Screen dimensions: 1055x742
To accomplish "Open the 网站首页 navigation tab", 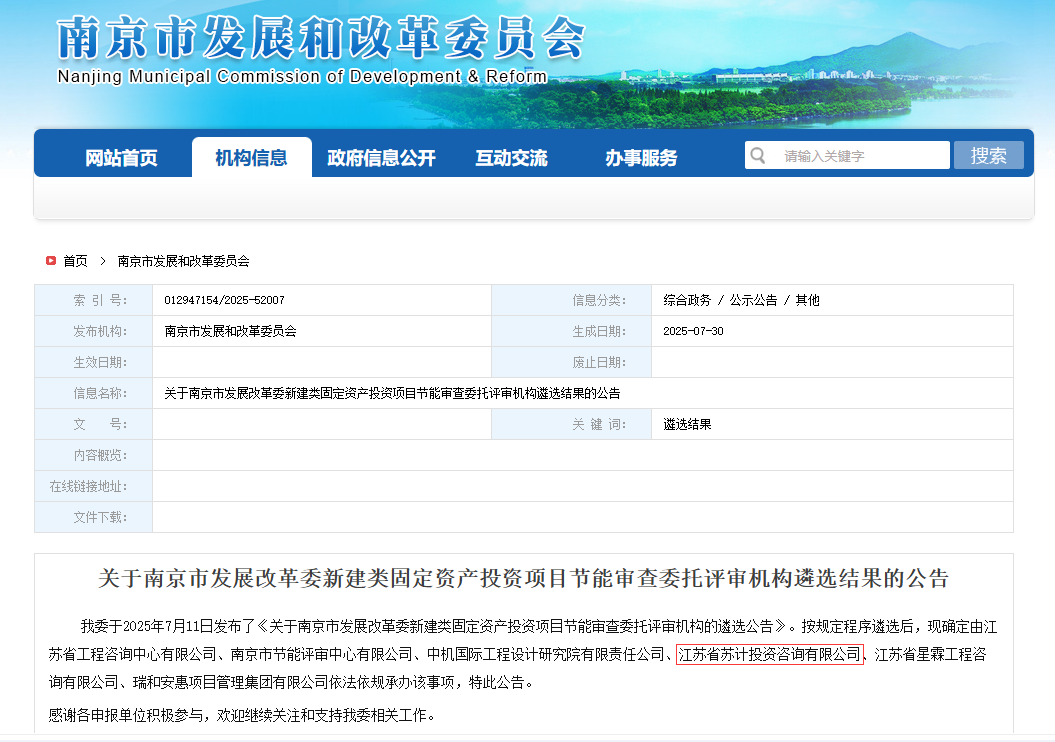I will tap(121, 158).
